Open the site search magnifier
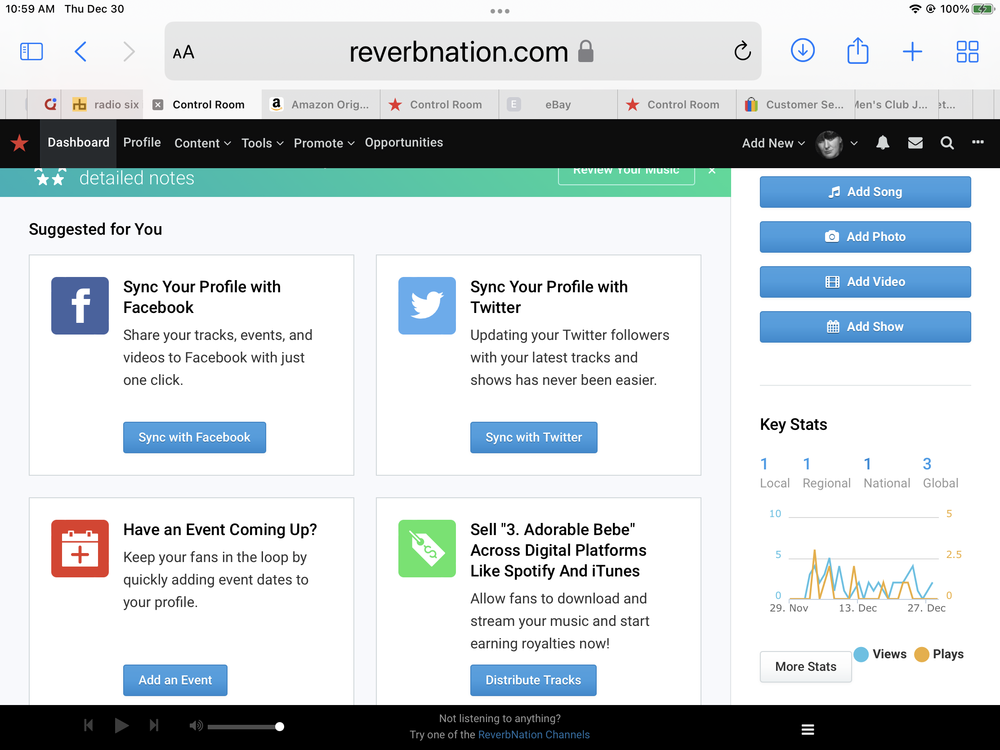This screenshot has height=750, width=1000. [x=947, y=143]
